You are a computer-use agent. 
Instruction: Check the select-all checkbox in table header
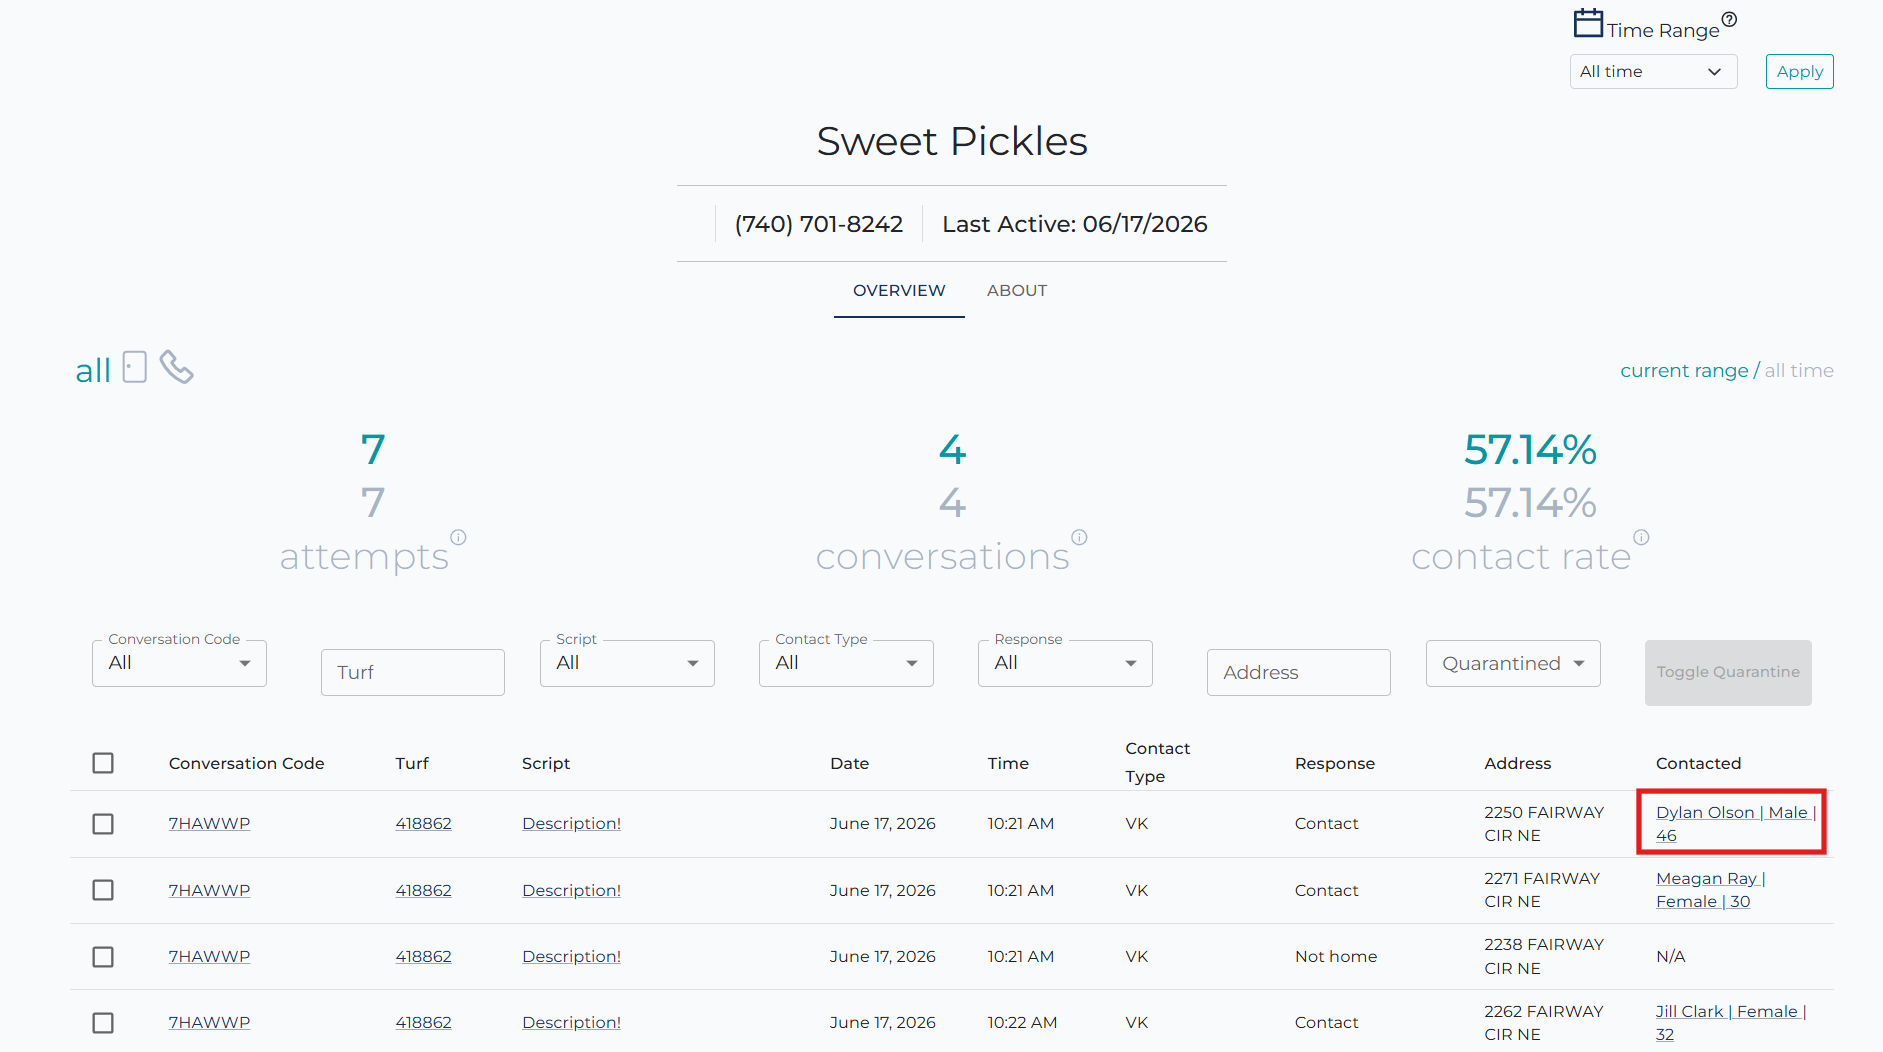click(x=103, y=763)
